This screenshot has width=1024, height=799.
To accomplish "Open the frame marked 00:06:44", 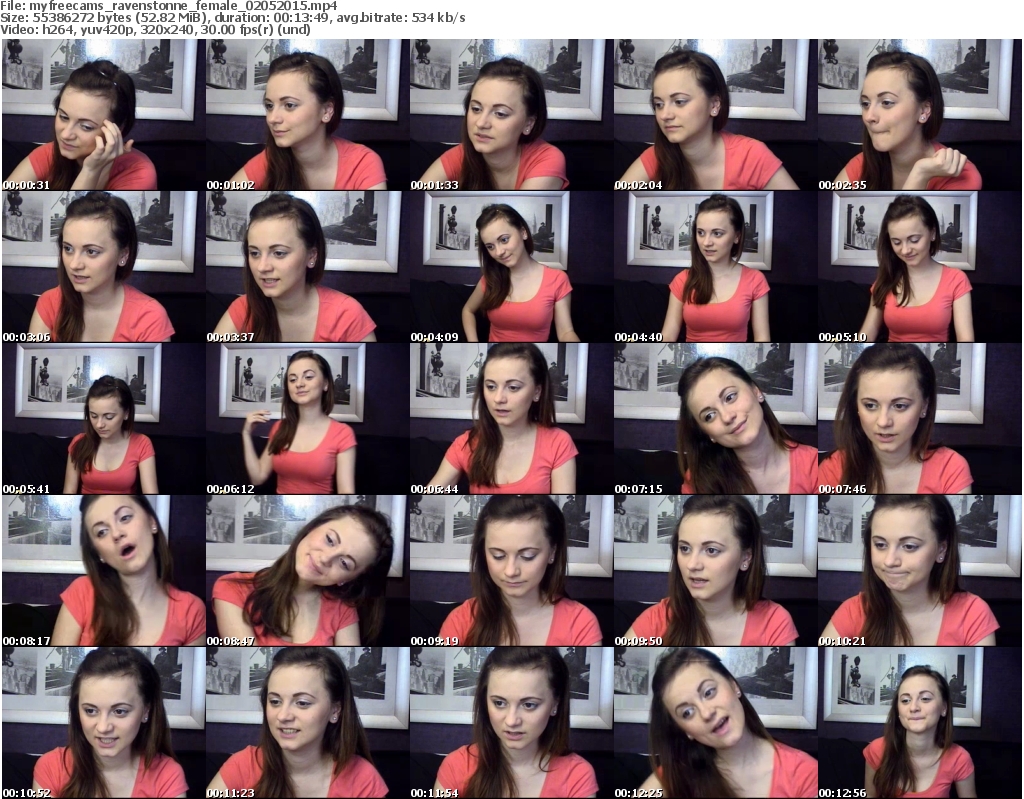I will (x=511, y=419).
